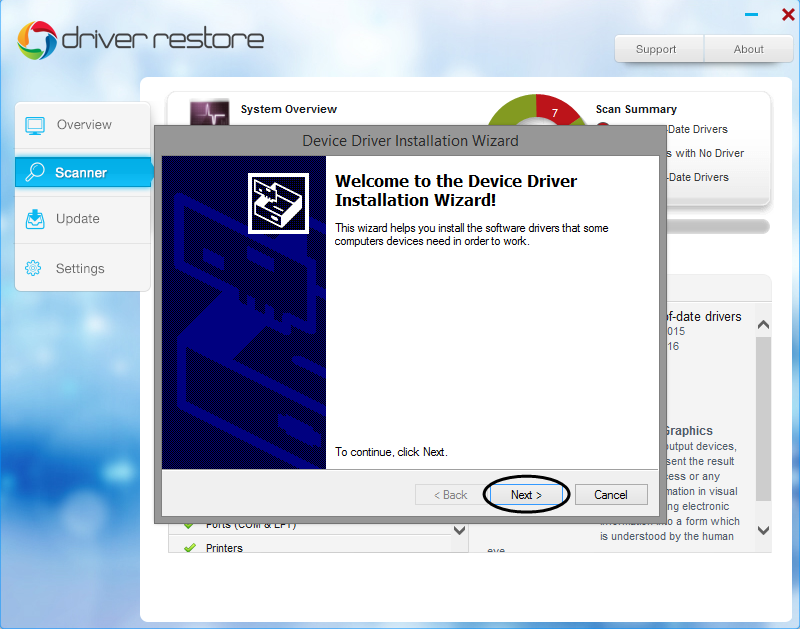Click the description panel scrollbar thumb
This screenshot has height=629, width=800.
(x=763, y=418)
